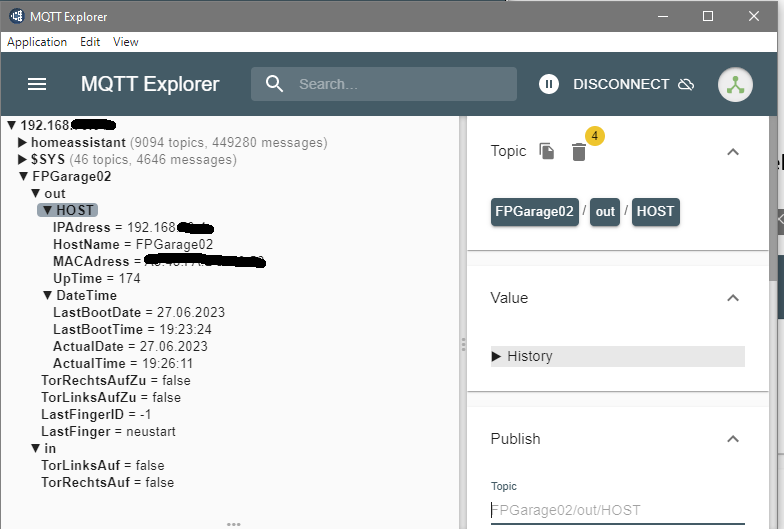Open the hamburger navigation menu
The width and height of the screenshot is (784, 529).
pos(36,84)
